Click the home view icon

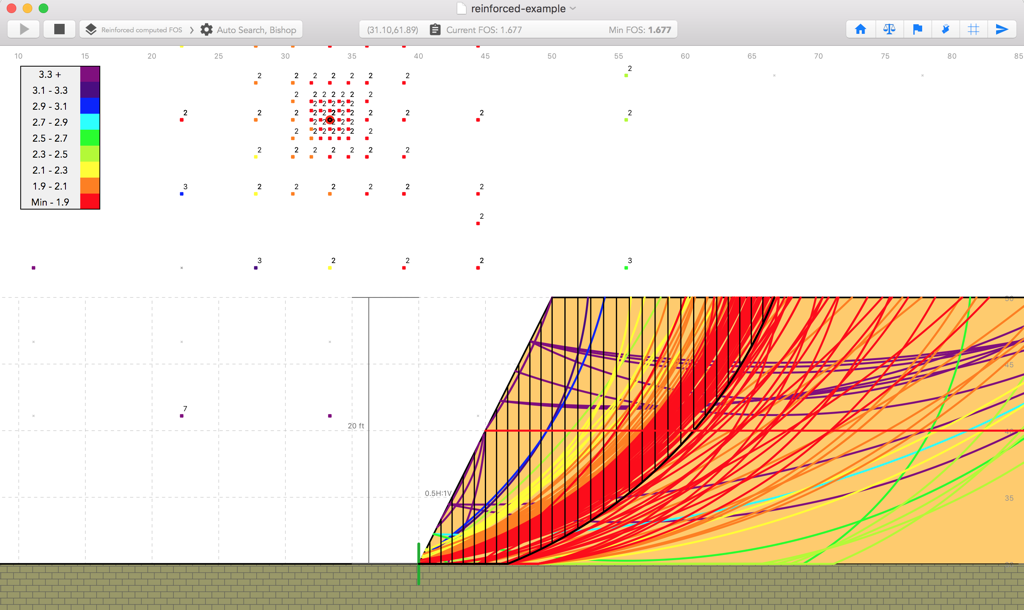[861, 29]
